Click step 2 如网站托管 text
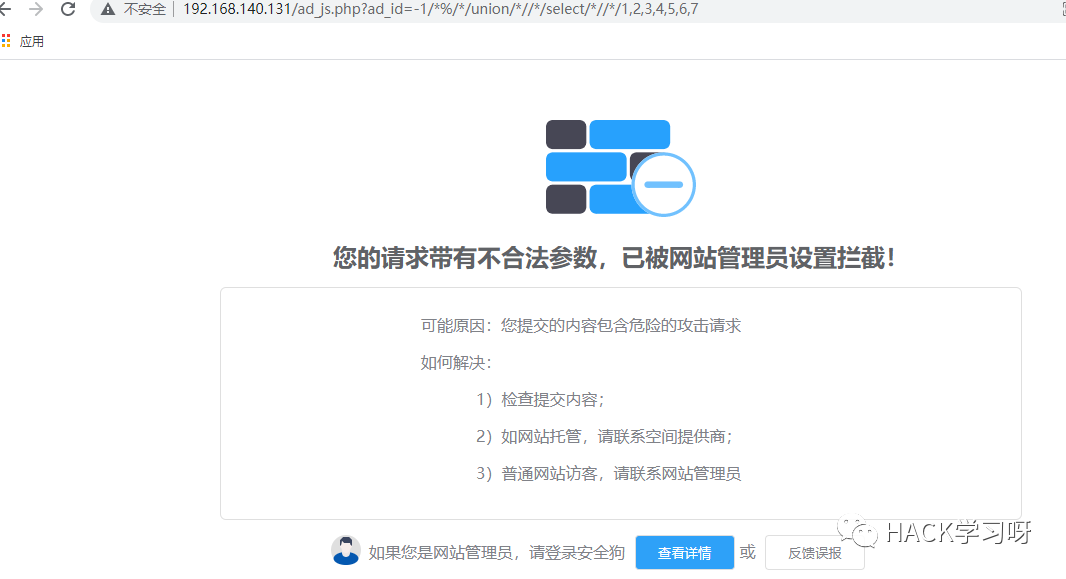 click(x=604, y=436)
